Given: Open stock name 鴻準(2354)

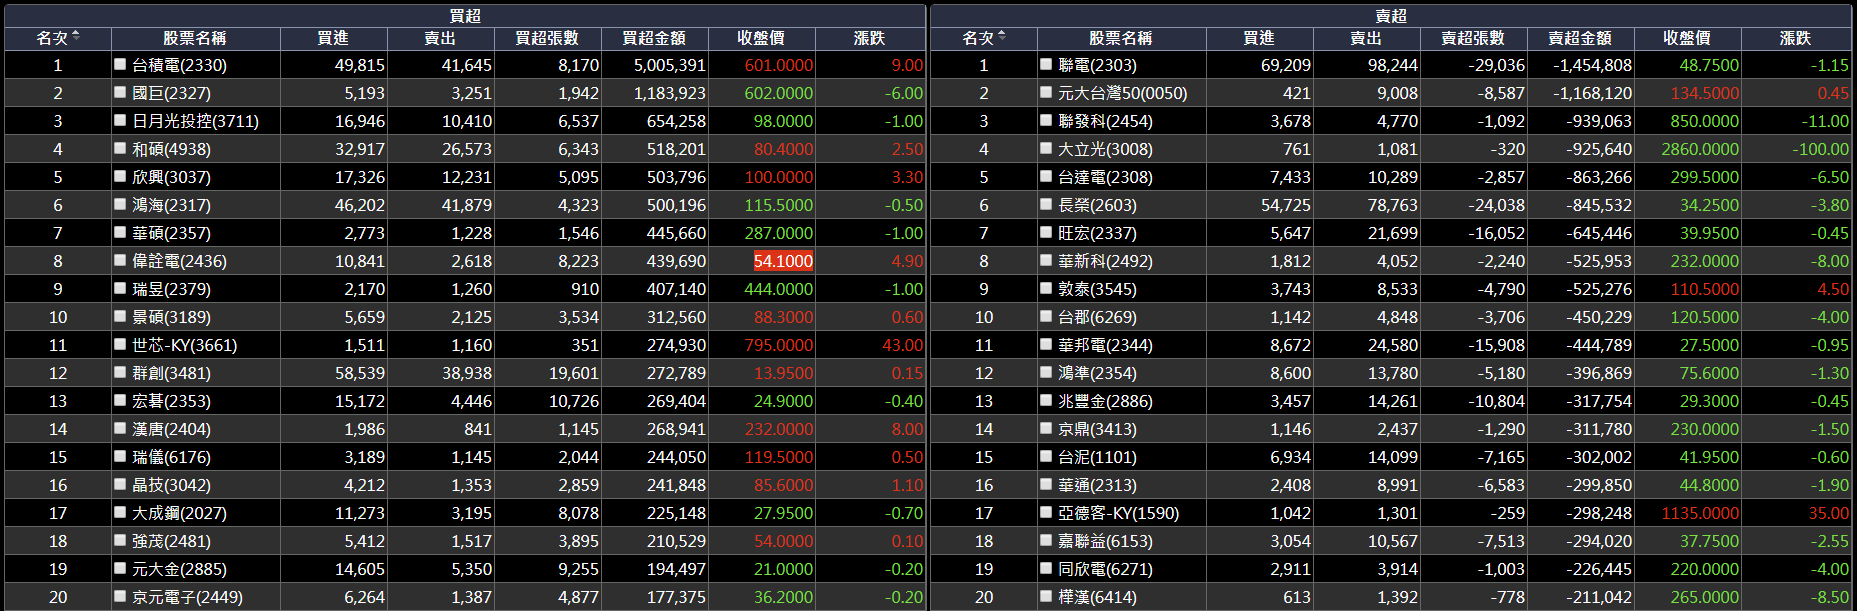Looking at the screenshot, I should 1097,373.
